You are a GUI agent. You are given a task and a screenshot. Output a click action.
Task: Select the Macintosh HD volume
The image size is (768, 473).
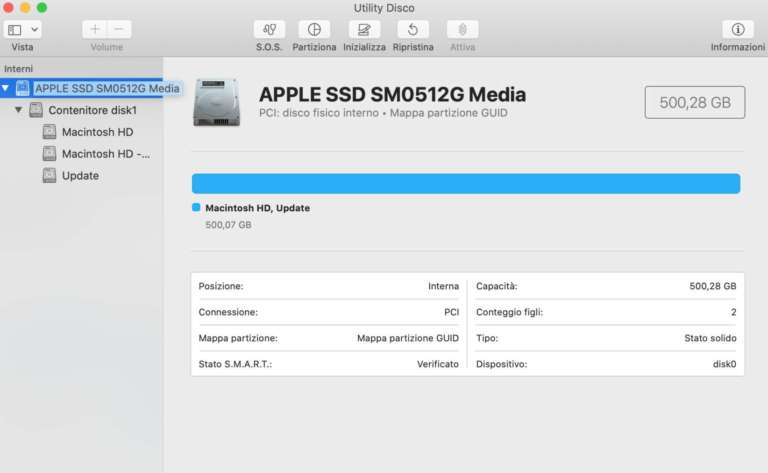coord(97,132)
